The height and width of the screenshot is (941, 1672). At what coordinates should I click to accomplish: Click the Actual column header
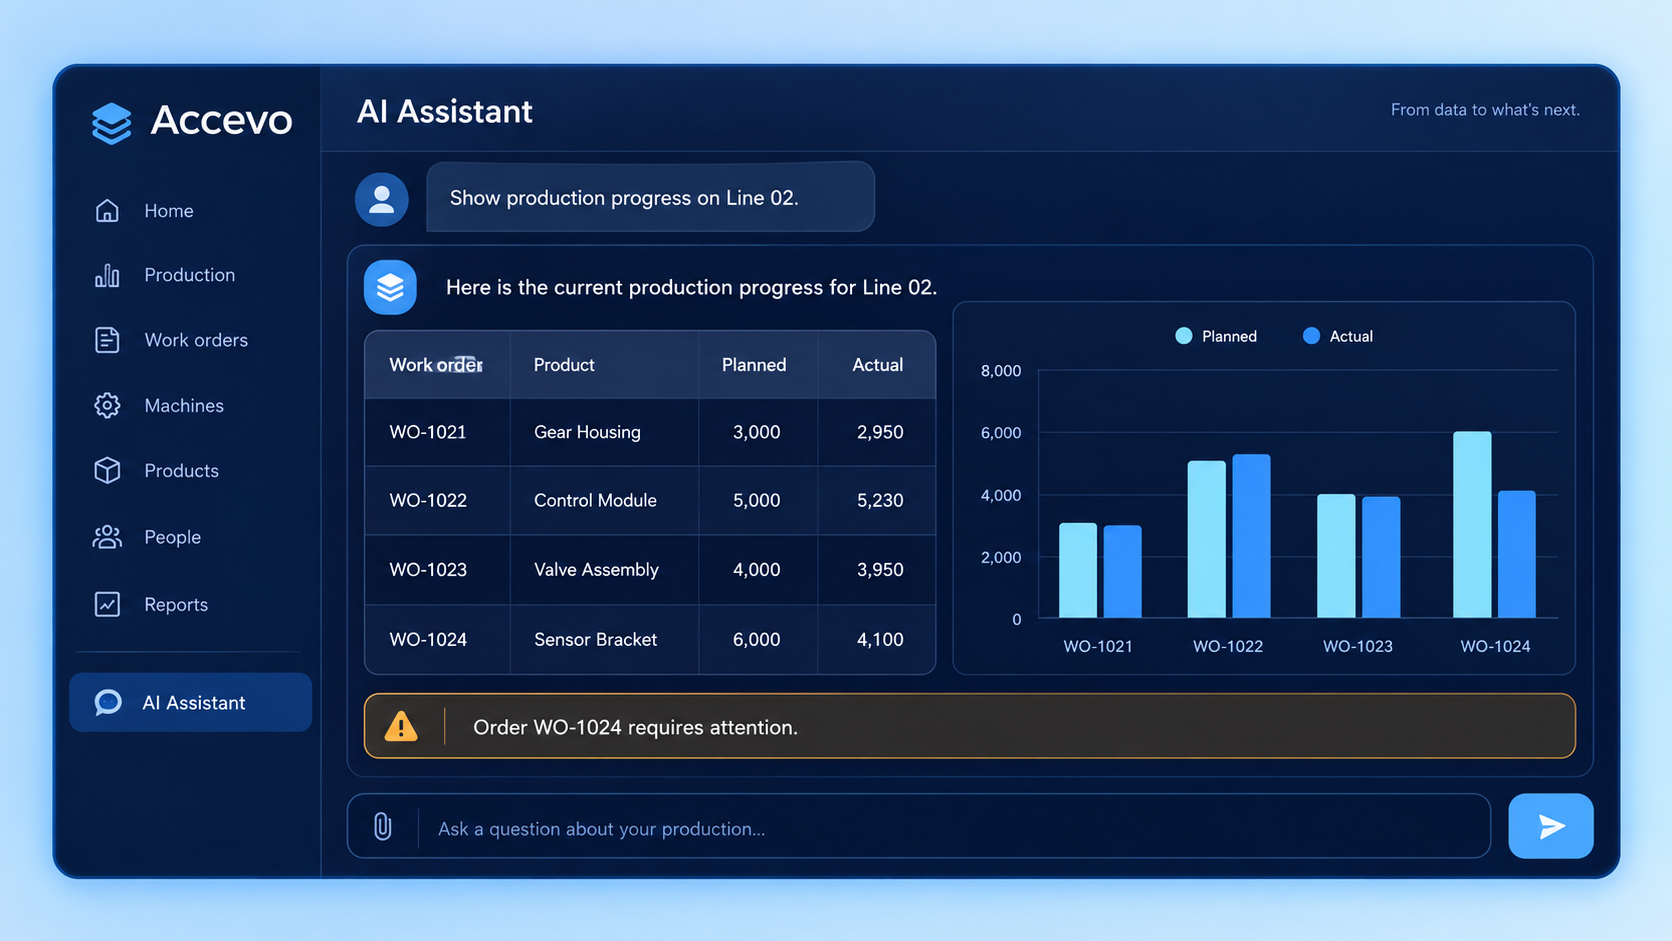(x=877, y=365)
